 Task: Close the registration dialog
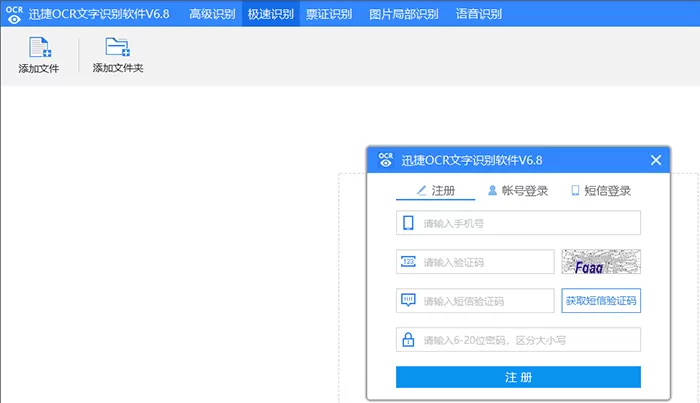[656, 160]
